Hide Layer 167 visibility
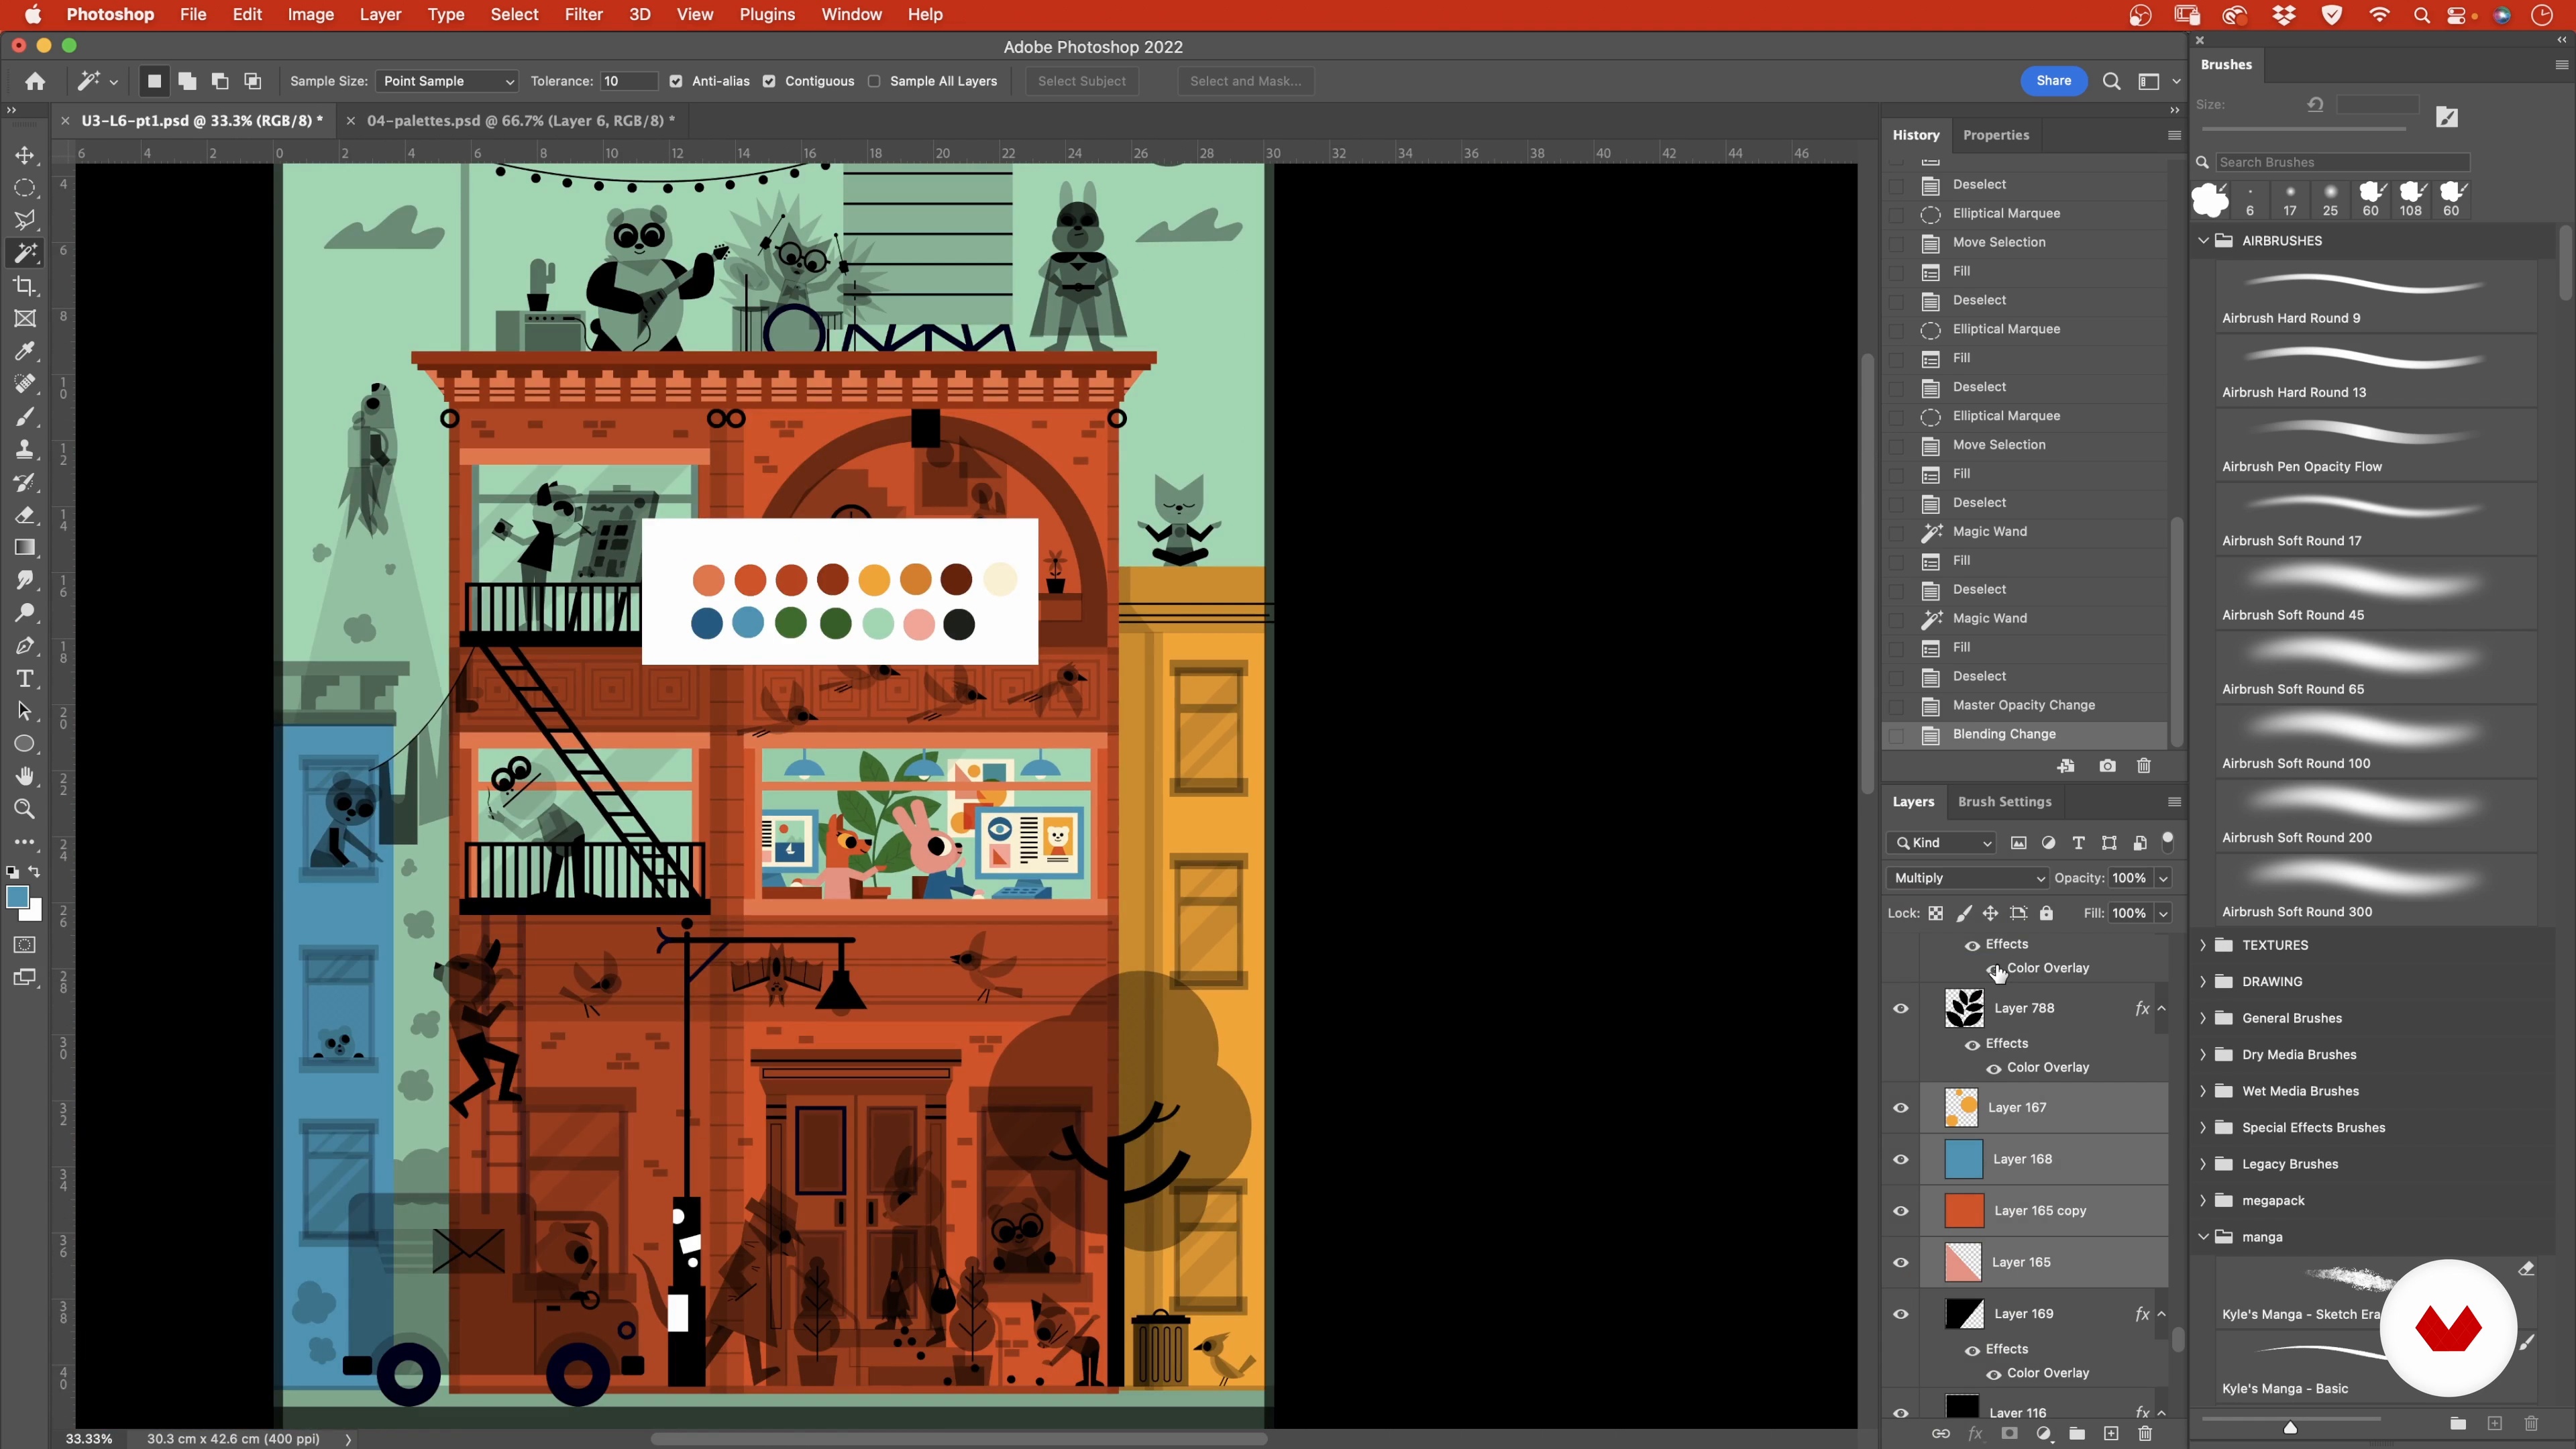Viewport: 2576px width, 1449px height. tap(1901, 1107)
